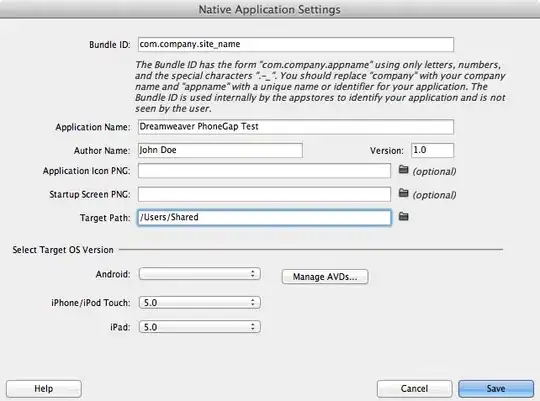Click the Bundle ID help description text

coord(320,86)
